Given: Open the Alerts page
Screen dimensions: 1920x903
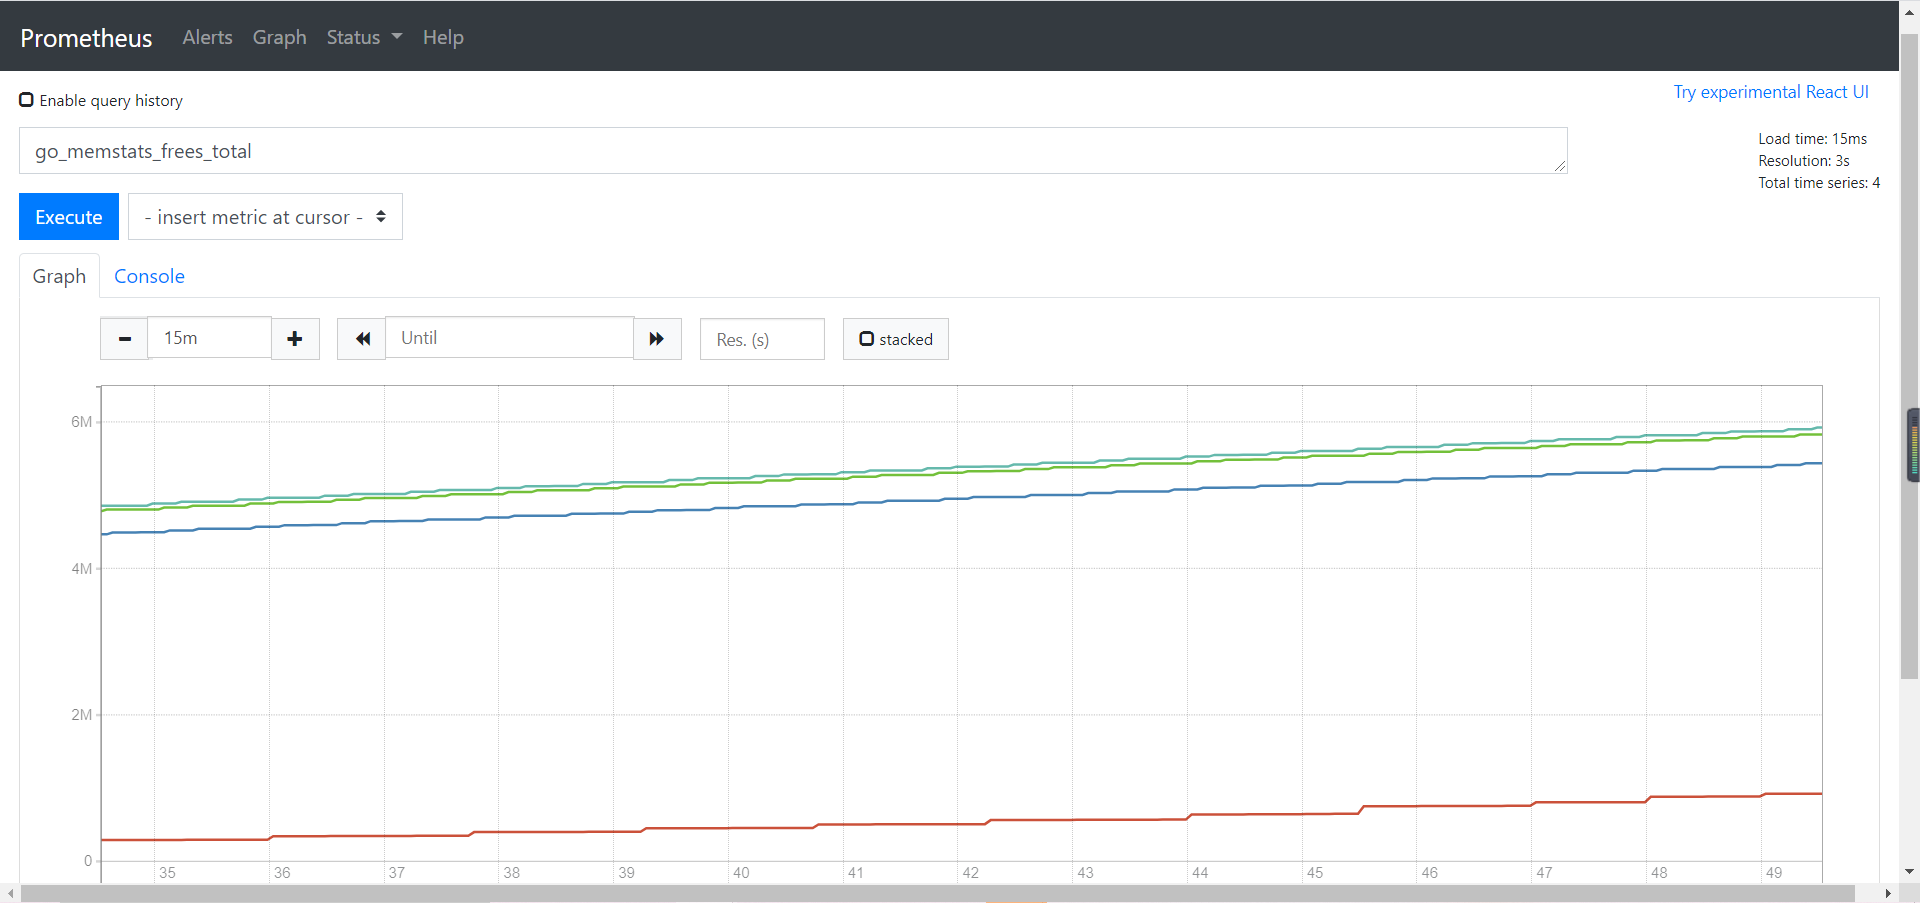Looking at the screenshot, I should (x=207, y=37).
